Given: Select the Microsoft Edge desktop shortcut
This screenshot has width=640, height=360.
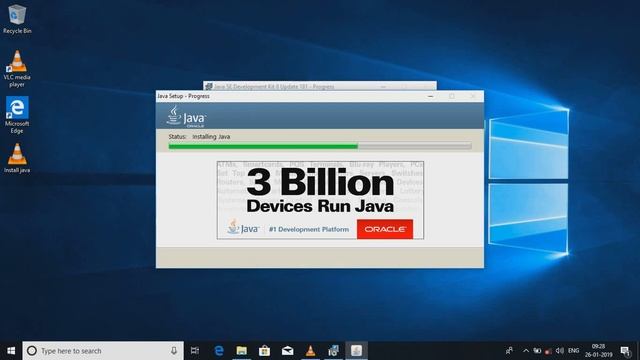Looking at the screenshot, I should tap(17, 115).
